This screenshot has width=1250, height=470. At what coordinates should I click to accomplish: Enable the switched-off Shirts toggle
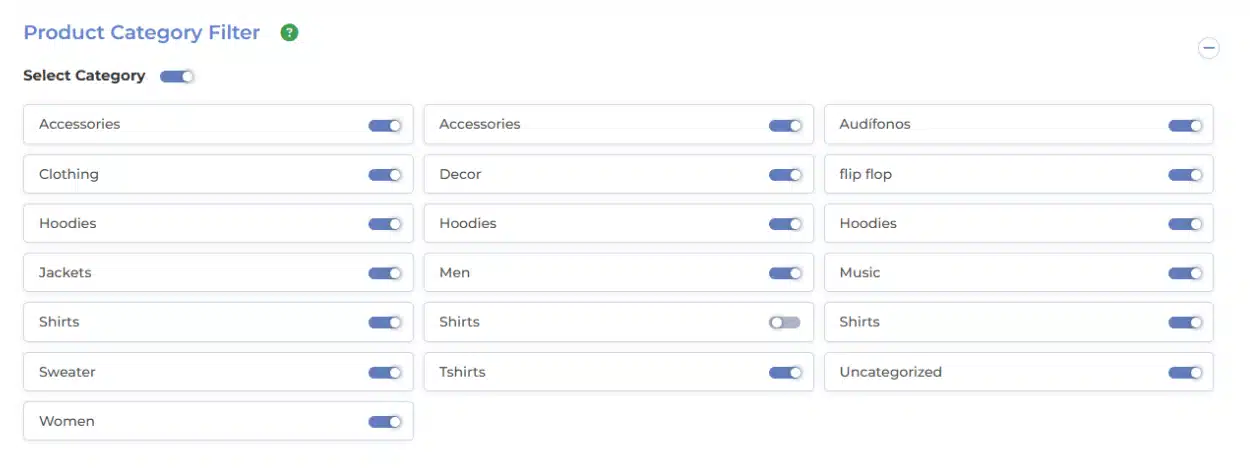pyautogui.click(x=784, y=322)
